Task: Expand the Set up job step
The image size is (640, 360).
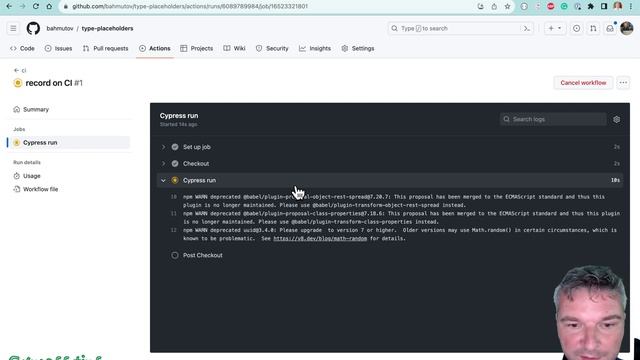Action: click(390, 147)
